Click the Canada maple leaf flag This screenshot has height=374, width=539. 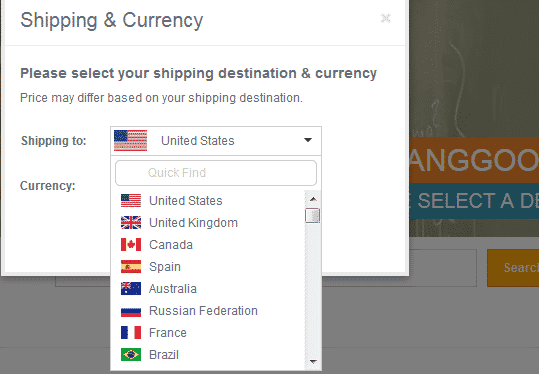click(x=131, y=245)
